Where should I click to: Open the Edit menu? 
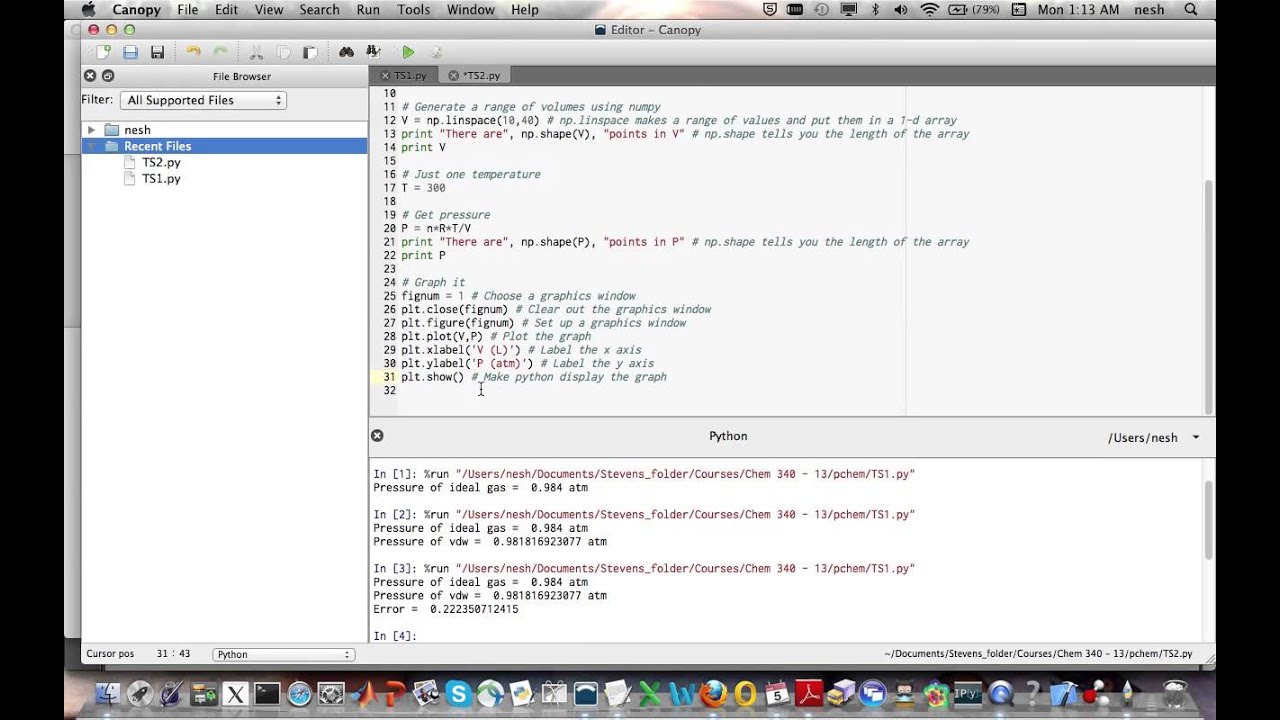[x=227, y=10]
